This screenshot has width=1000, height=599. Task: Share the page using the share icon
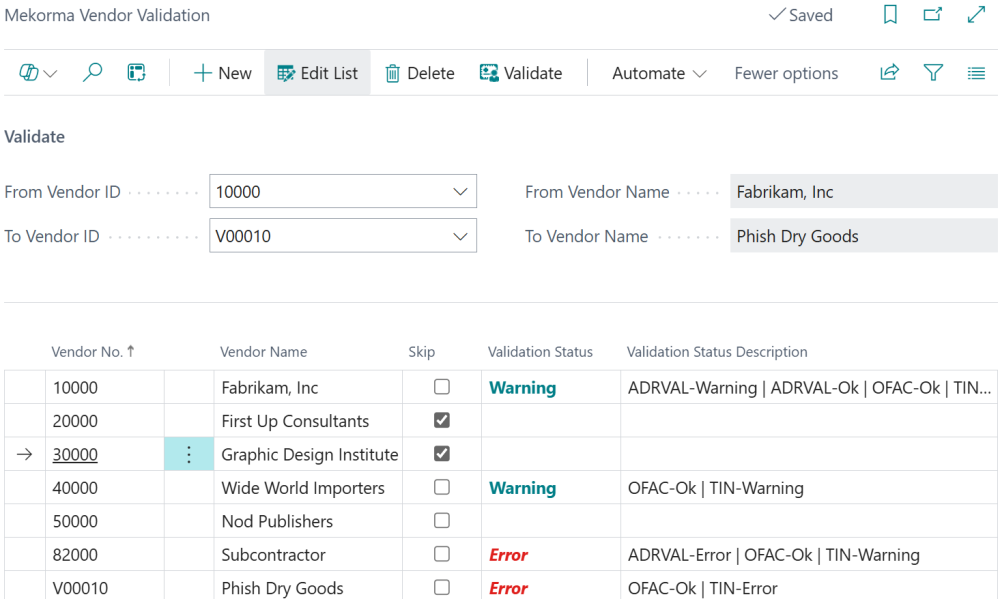click(889, 72)
